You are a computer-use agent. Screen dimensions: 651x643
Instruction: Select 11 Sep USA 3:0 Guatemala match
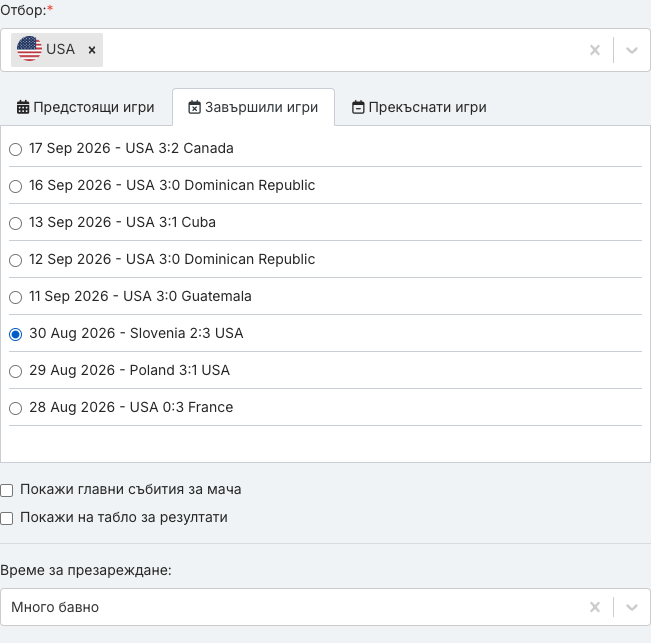(x=15, y=297)
